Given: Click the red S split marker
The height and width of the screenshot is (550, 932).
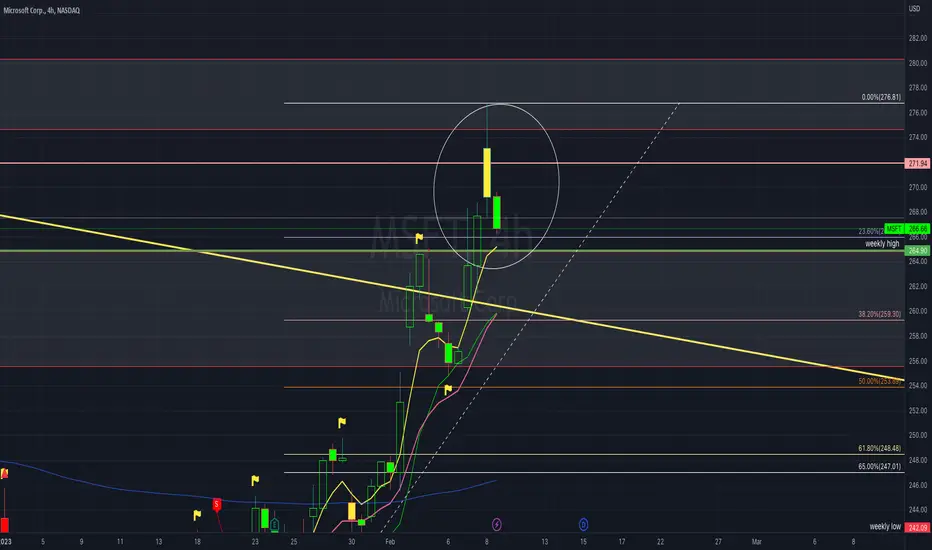Looking at the screenshot, I should pos(216,505).
